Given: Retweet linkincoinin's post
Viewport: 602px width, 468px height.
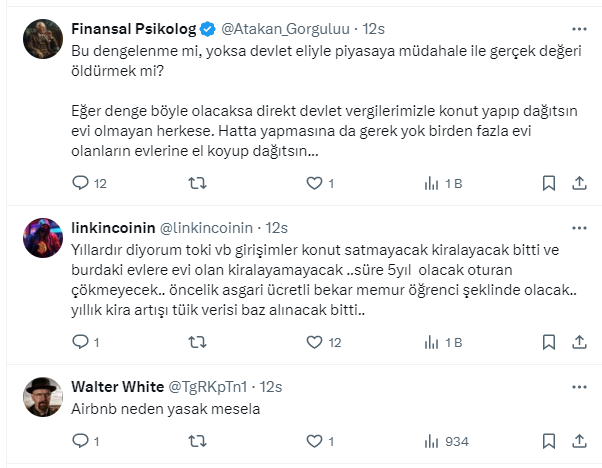Looking at the screenshot, I should click(198, 342).
